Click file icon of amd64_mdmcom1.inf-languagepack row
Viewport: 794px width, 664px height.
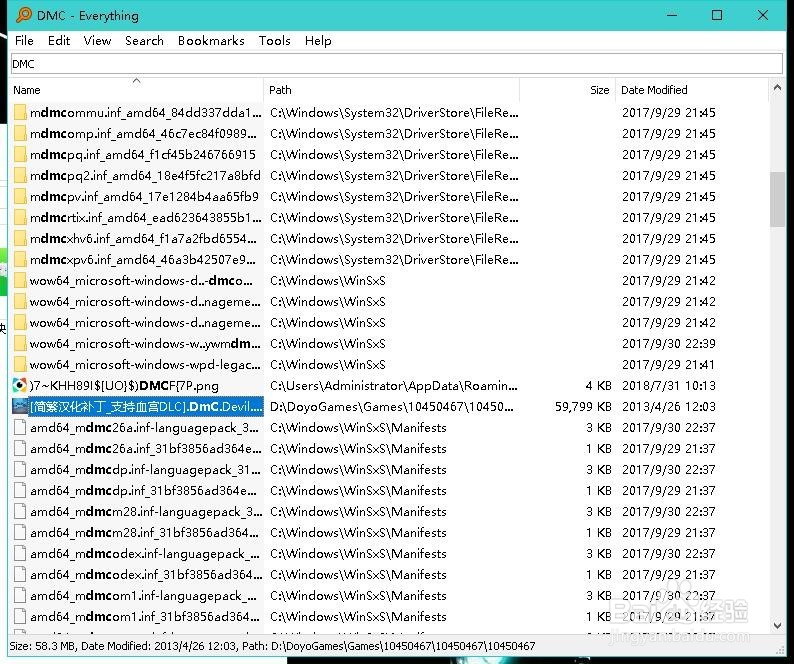tap(20, 596)
